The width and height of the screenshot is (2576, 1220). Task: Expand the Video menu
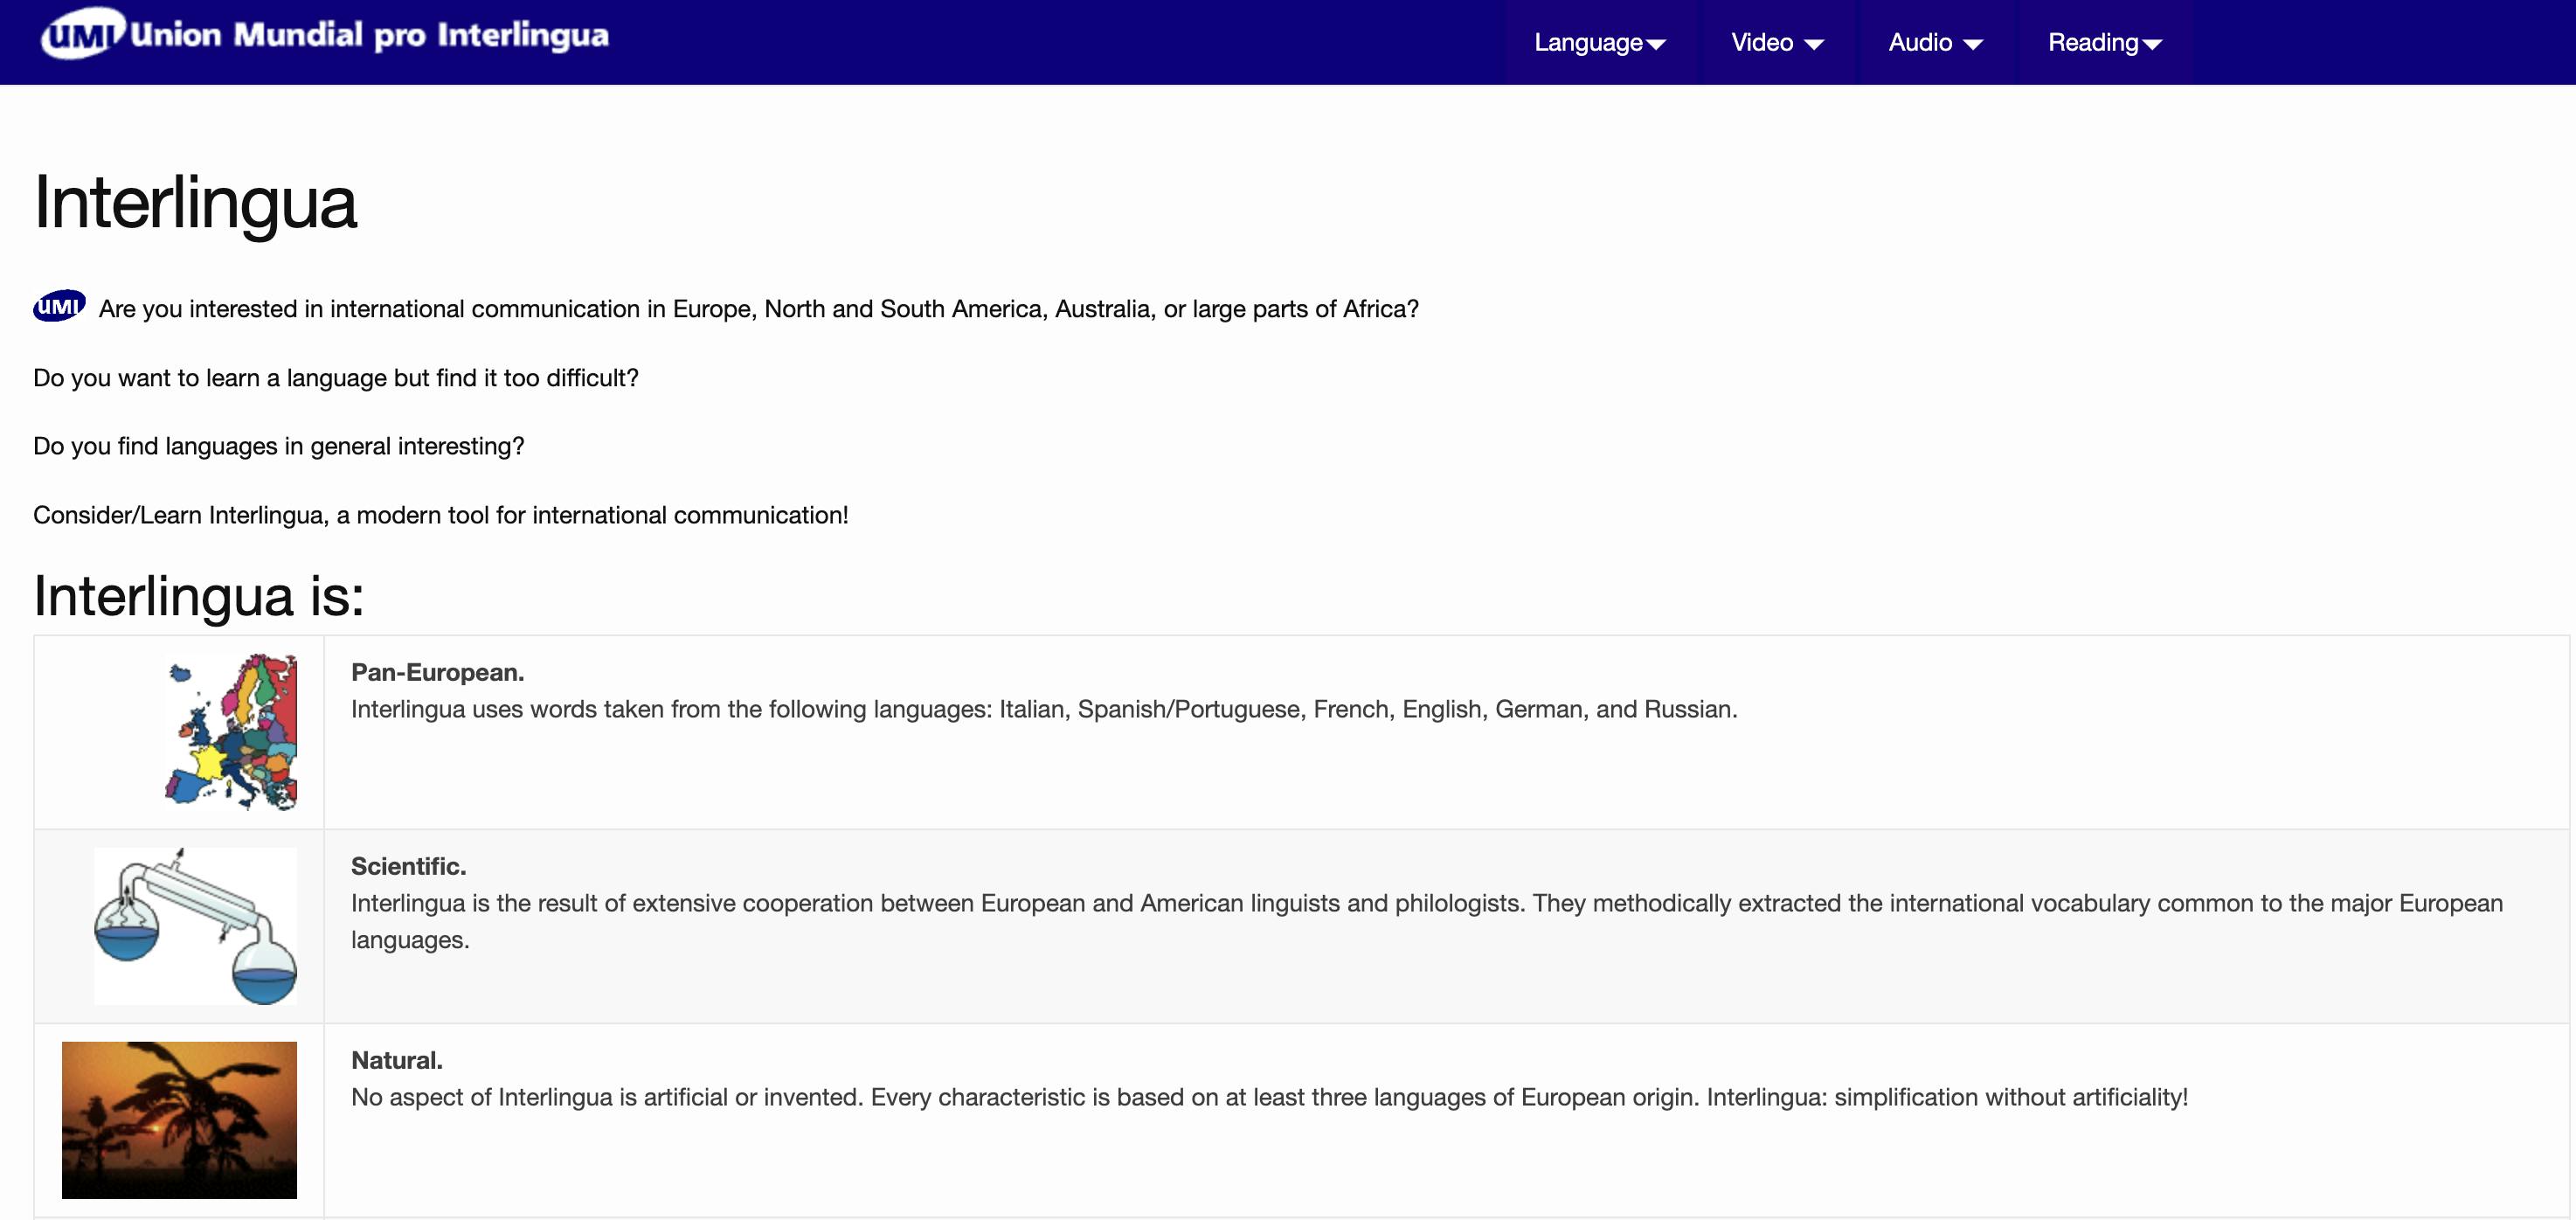[1776, 42]
